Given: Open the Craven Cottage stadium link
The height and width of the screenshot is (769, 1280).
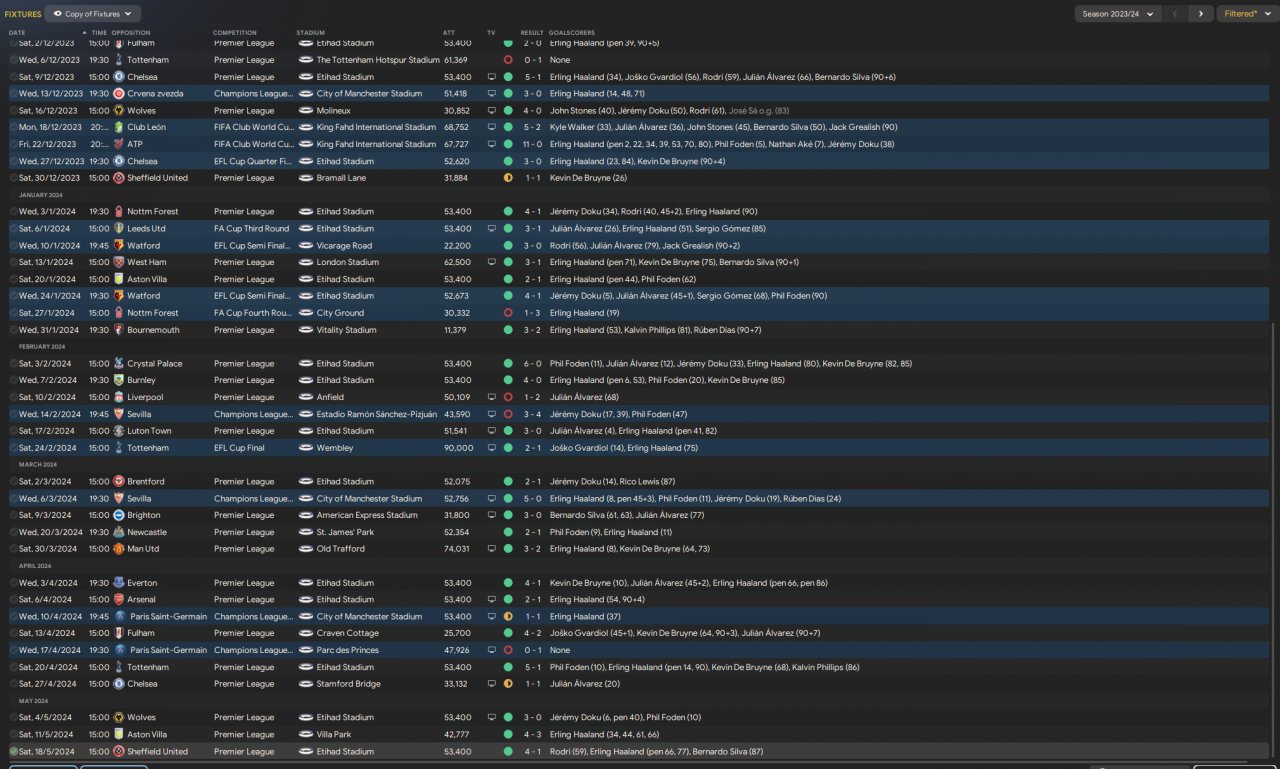Looking at the screenshot, I should pos(346,633).
